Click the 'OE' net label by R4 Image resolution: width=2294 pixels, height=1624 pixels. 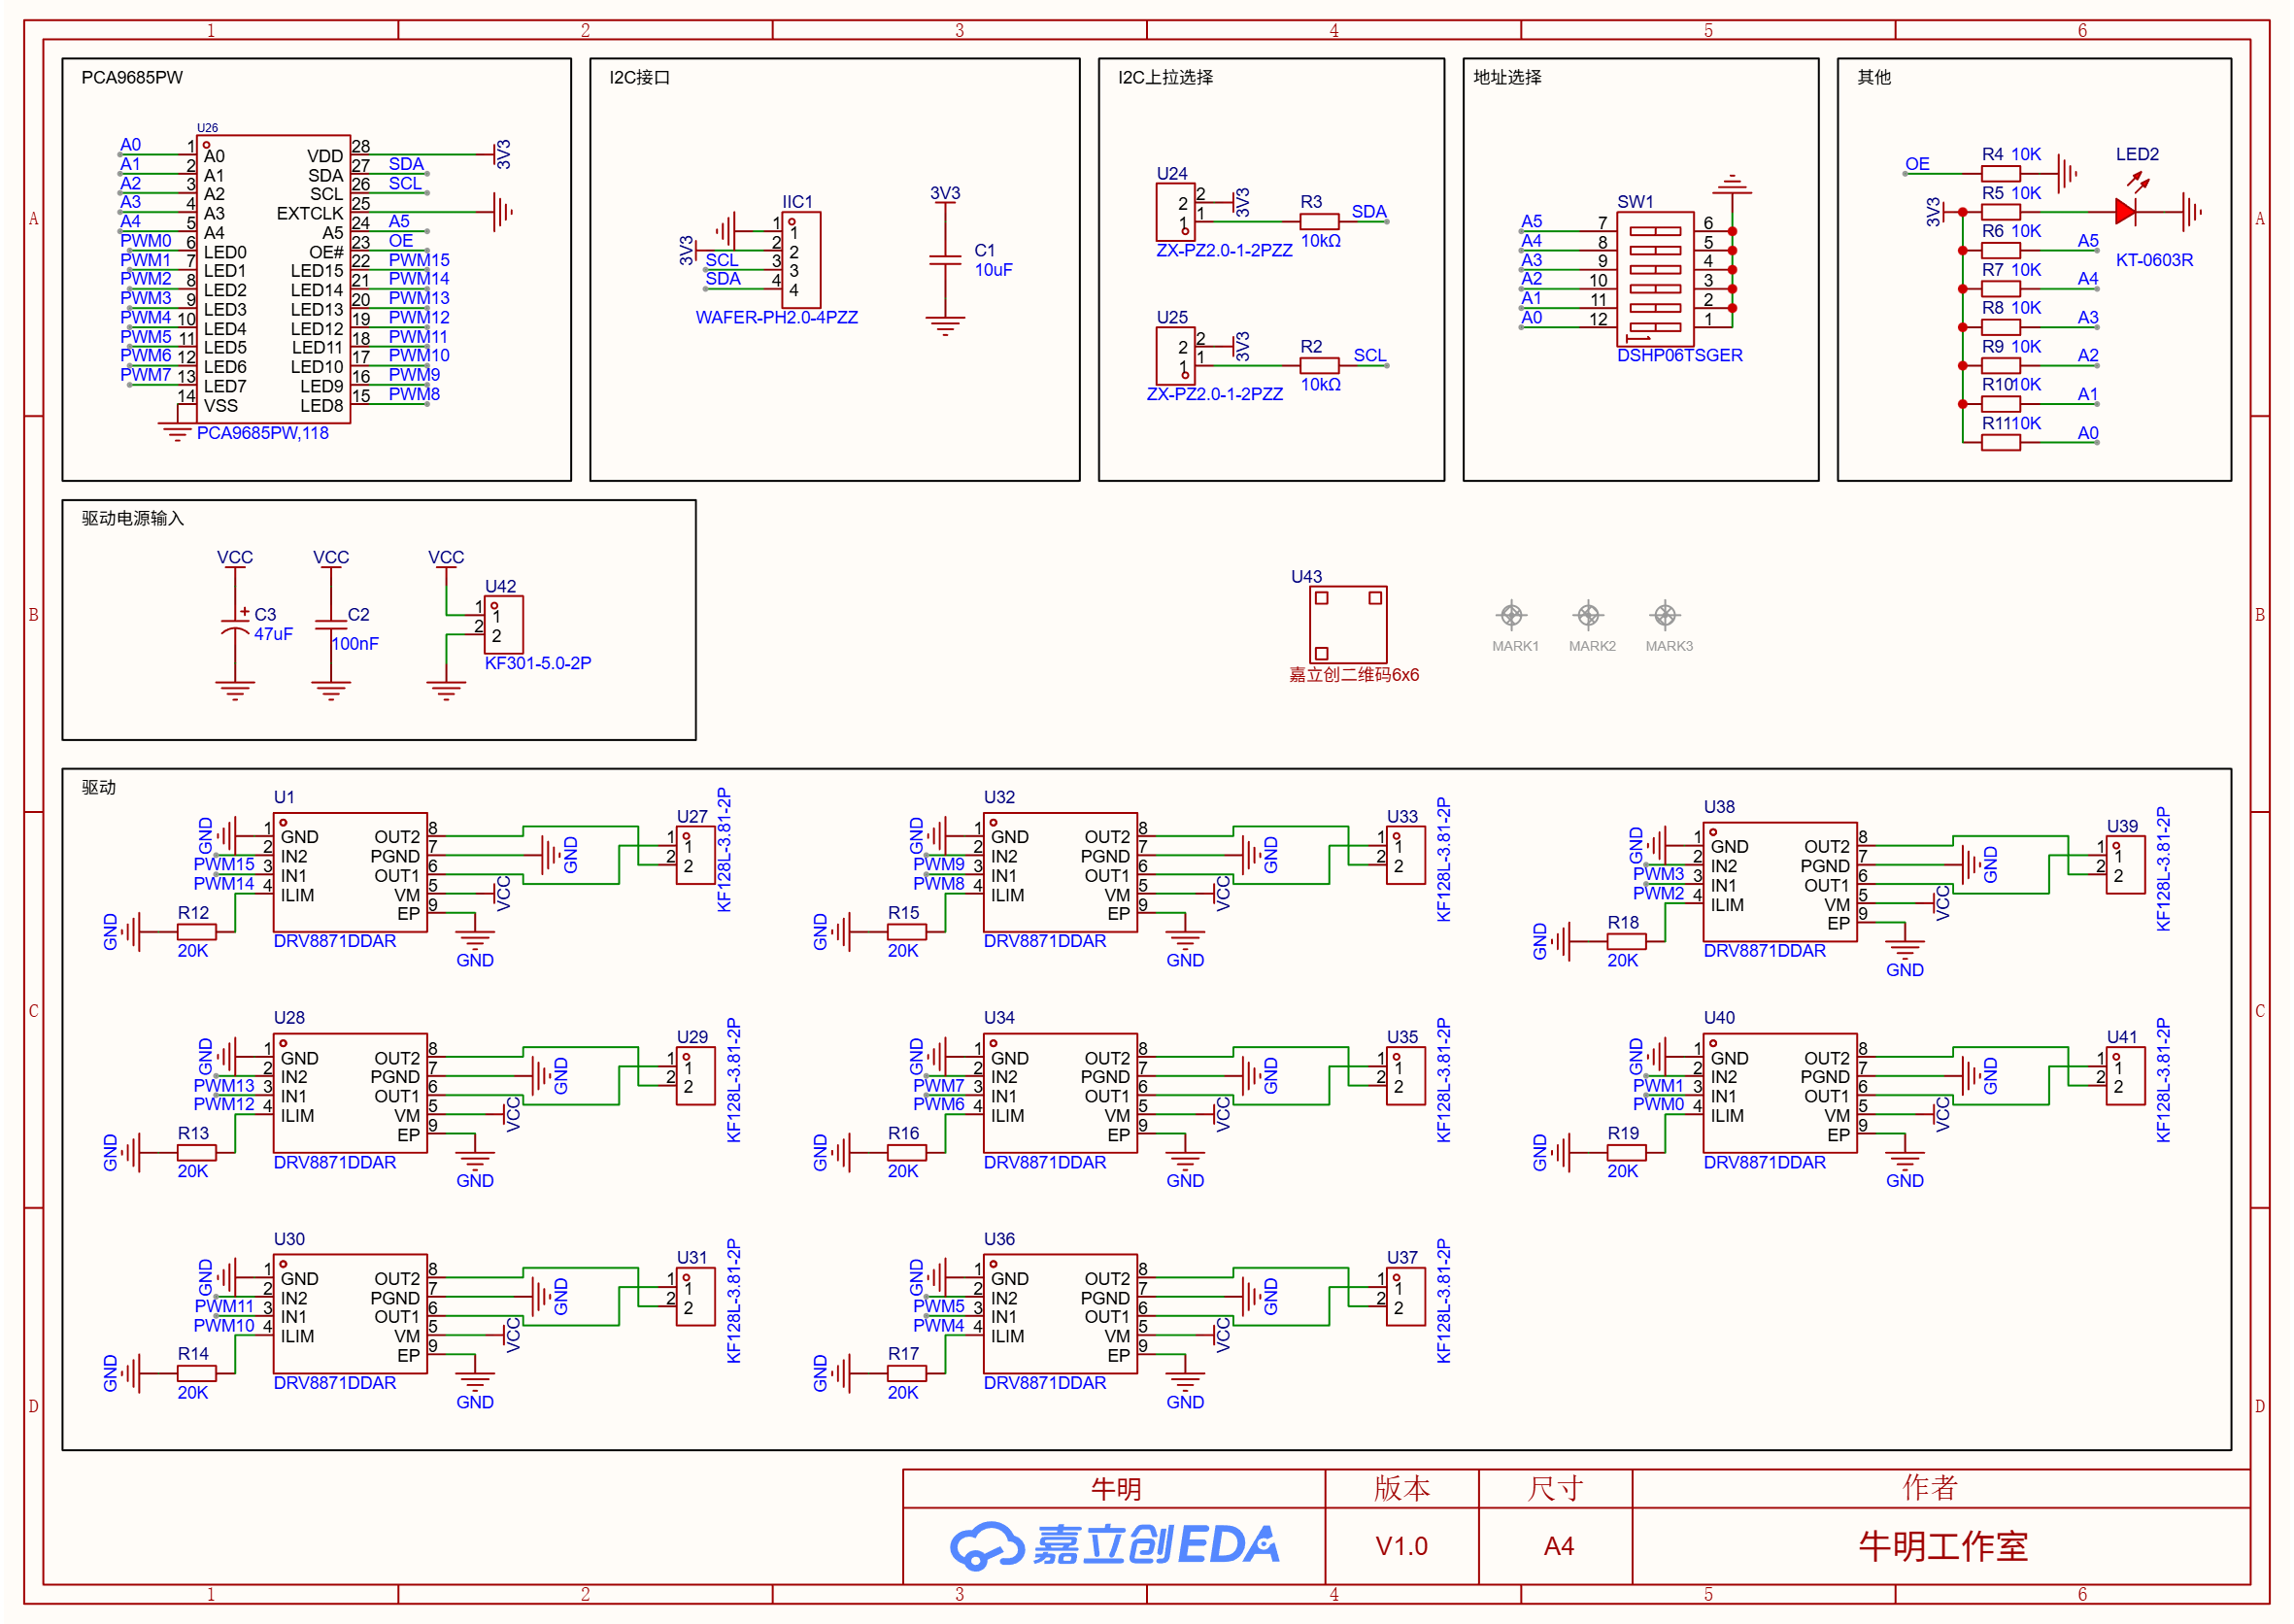(1917, 164)
